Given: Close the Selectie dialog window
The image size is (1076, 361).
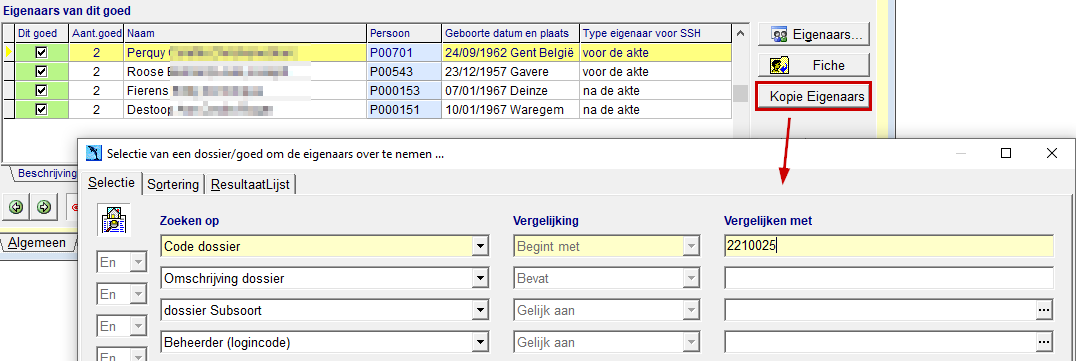Looking at the screenshot, I should [1051, 154].
